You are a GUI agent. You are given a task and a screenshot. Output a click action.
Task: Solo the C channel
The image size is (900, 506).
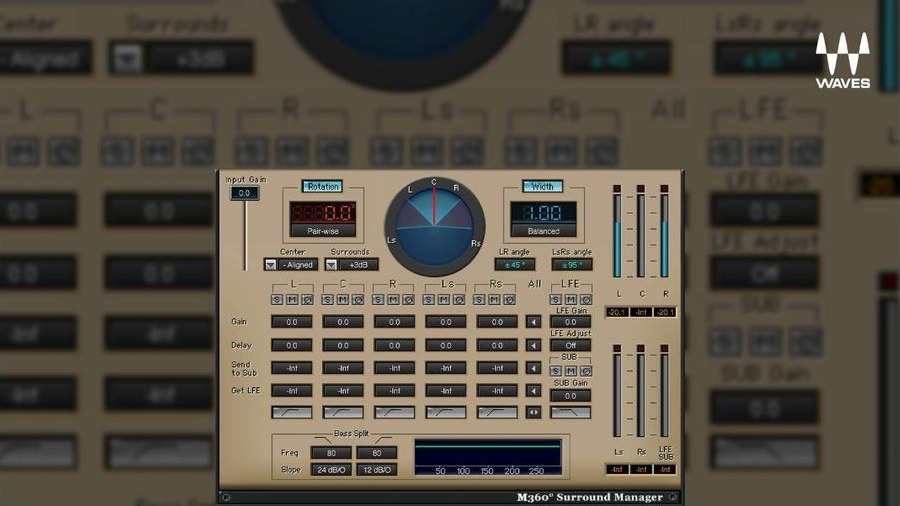(x=328, y=299)
